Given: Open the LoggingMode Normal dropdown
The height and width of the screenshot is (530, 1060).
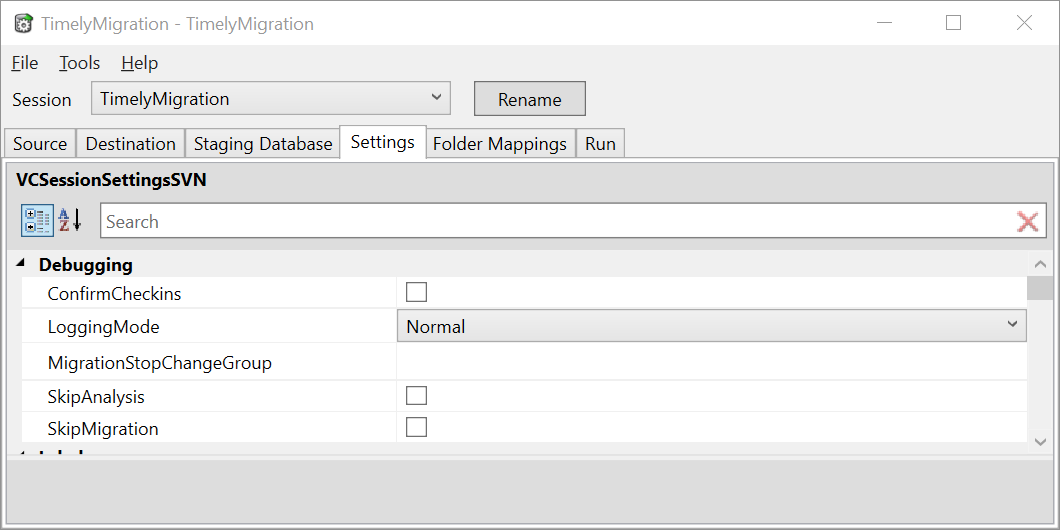Looking at the screenshot, I should [x=711, y=326].
